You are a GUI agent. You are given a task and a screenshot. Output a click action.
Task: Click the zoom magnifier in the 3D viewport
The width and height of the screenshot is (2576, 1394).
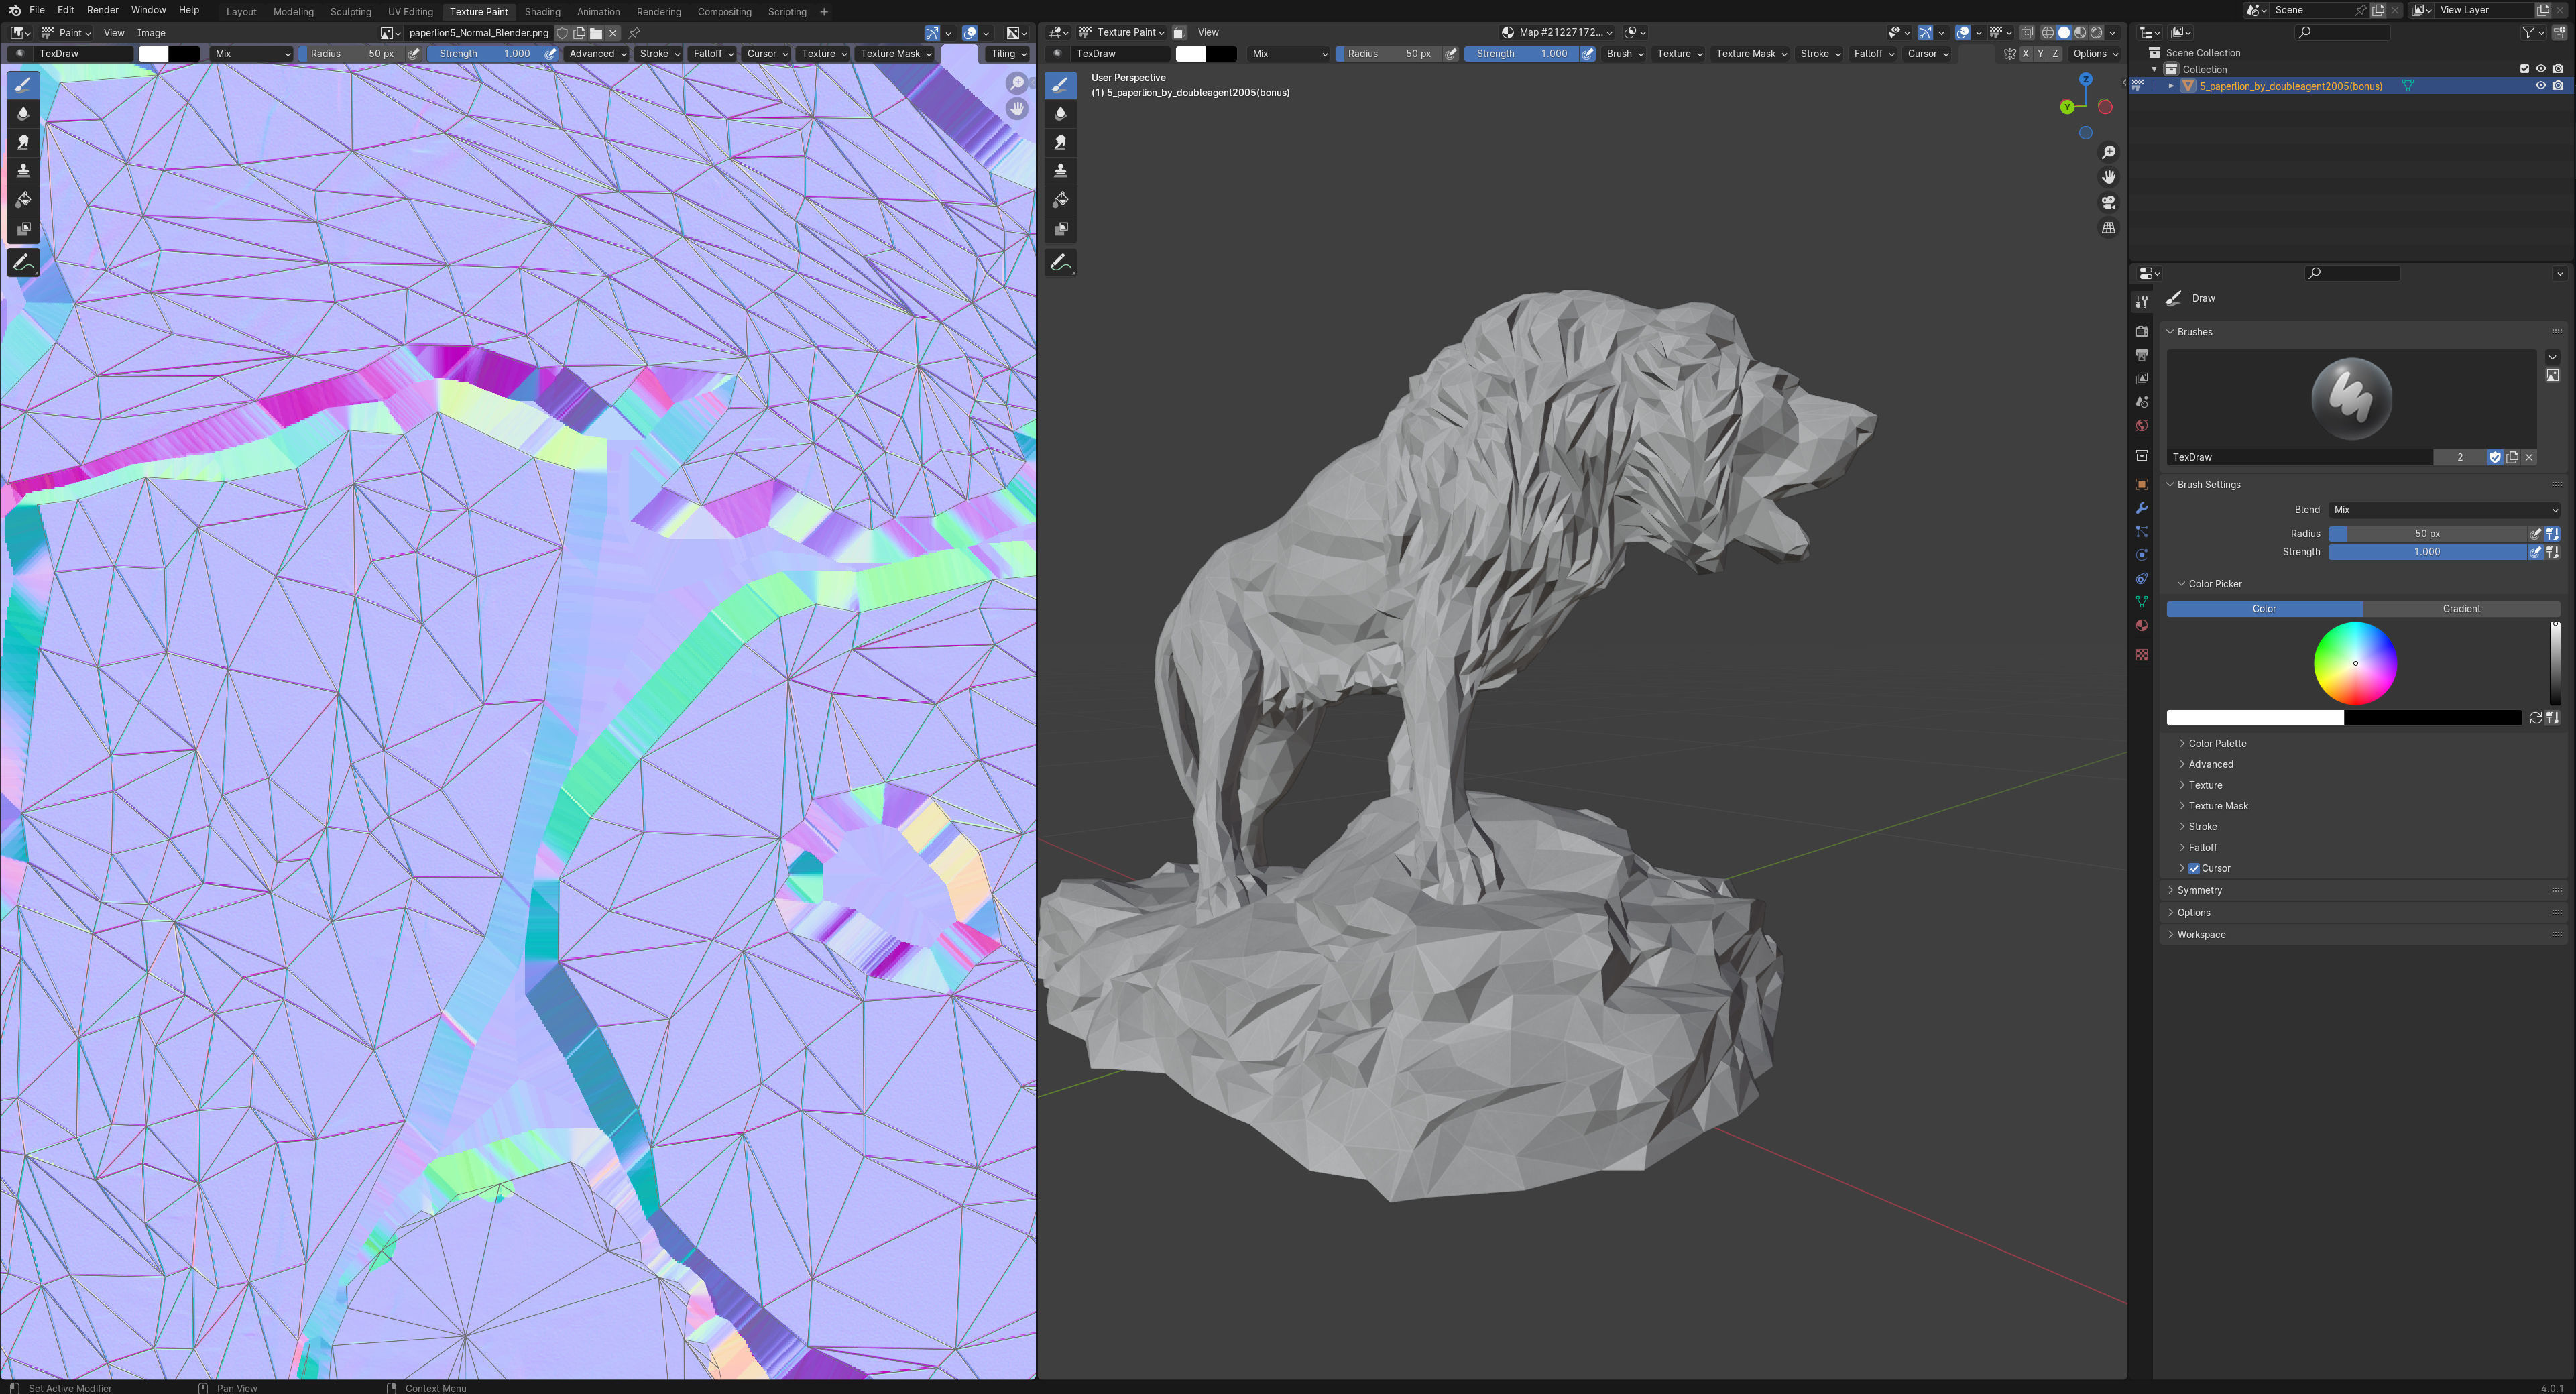click(x=2108, y=152)
